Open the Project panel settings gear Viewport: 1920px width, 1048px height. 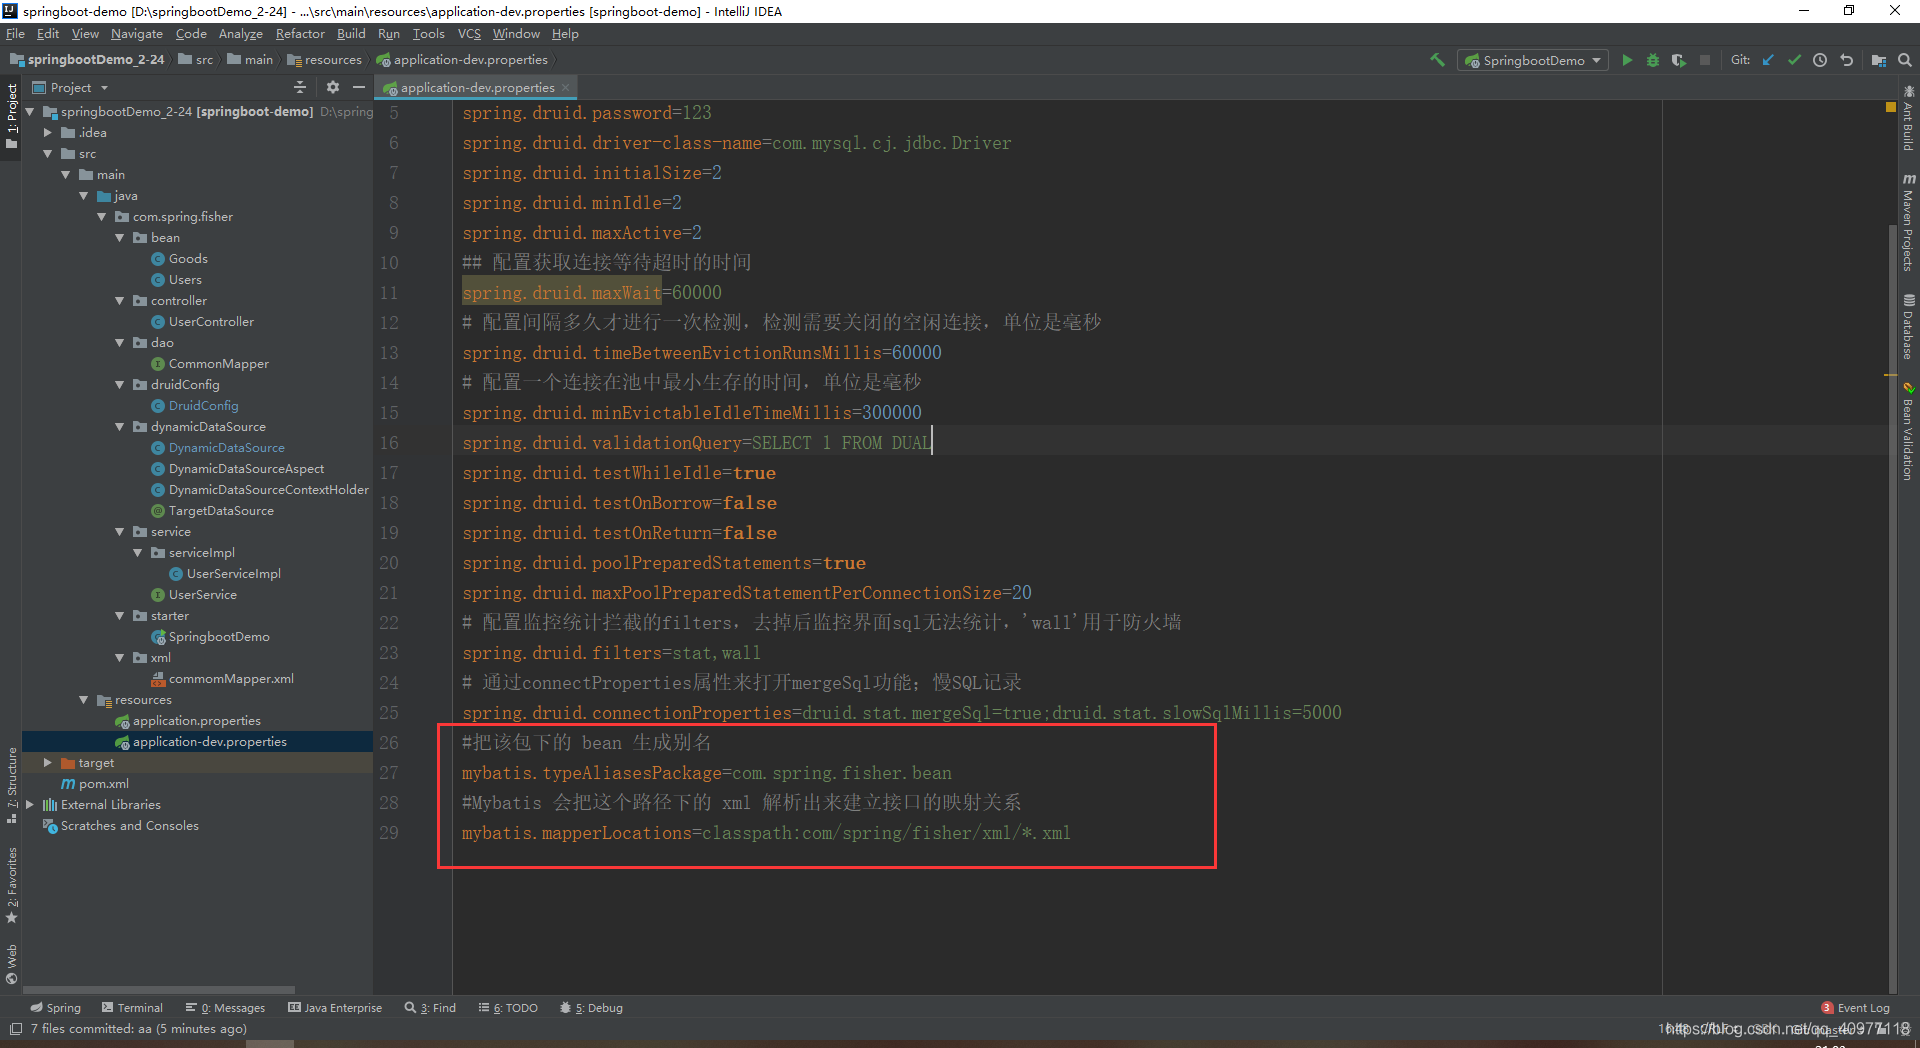pyautogui.click(x=333, y=87)
